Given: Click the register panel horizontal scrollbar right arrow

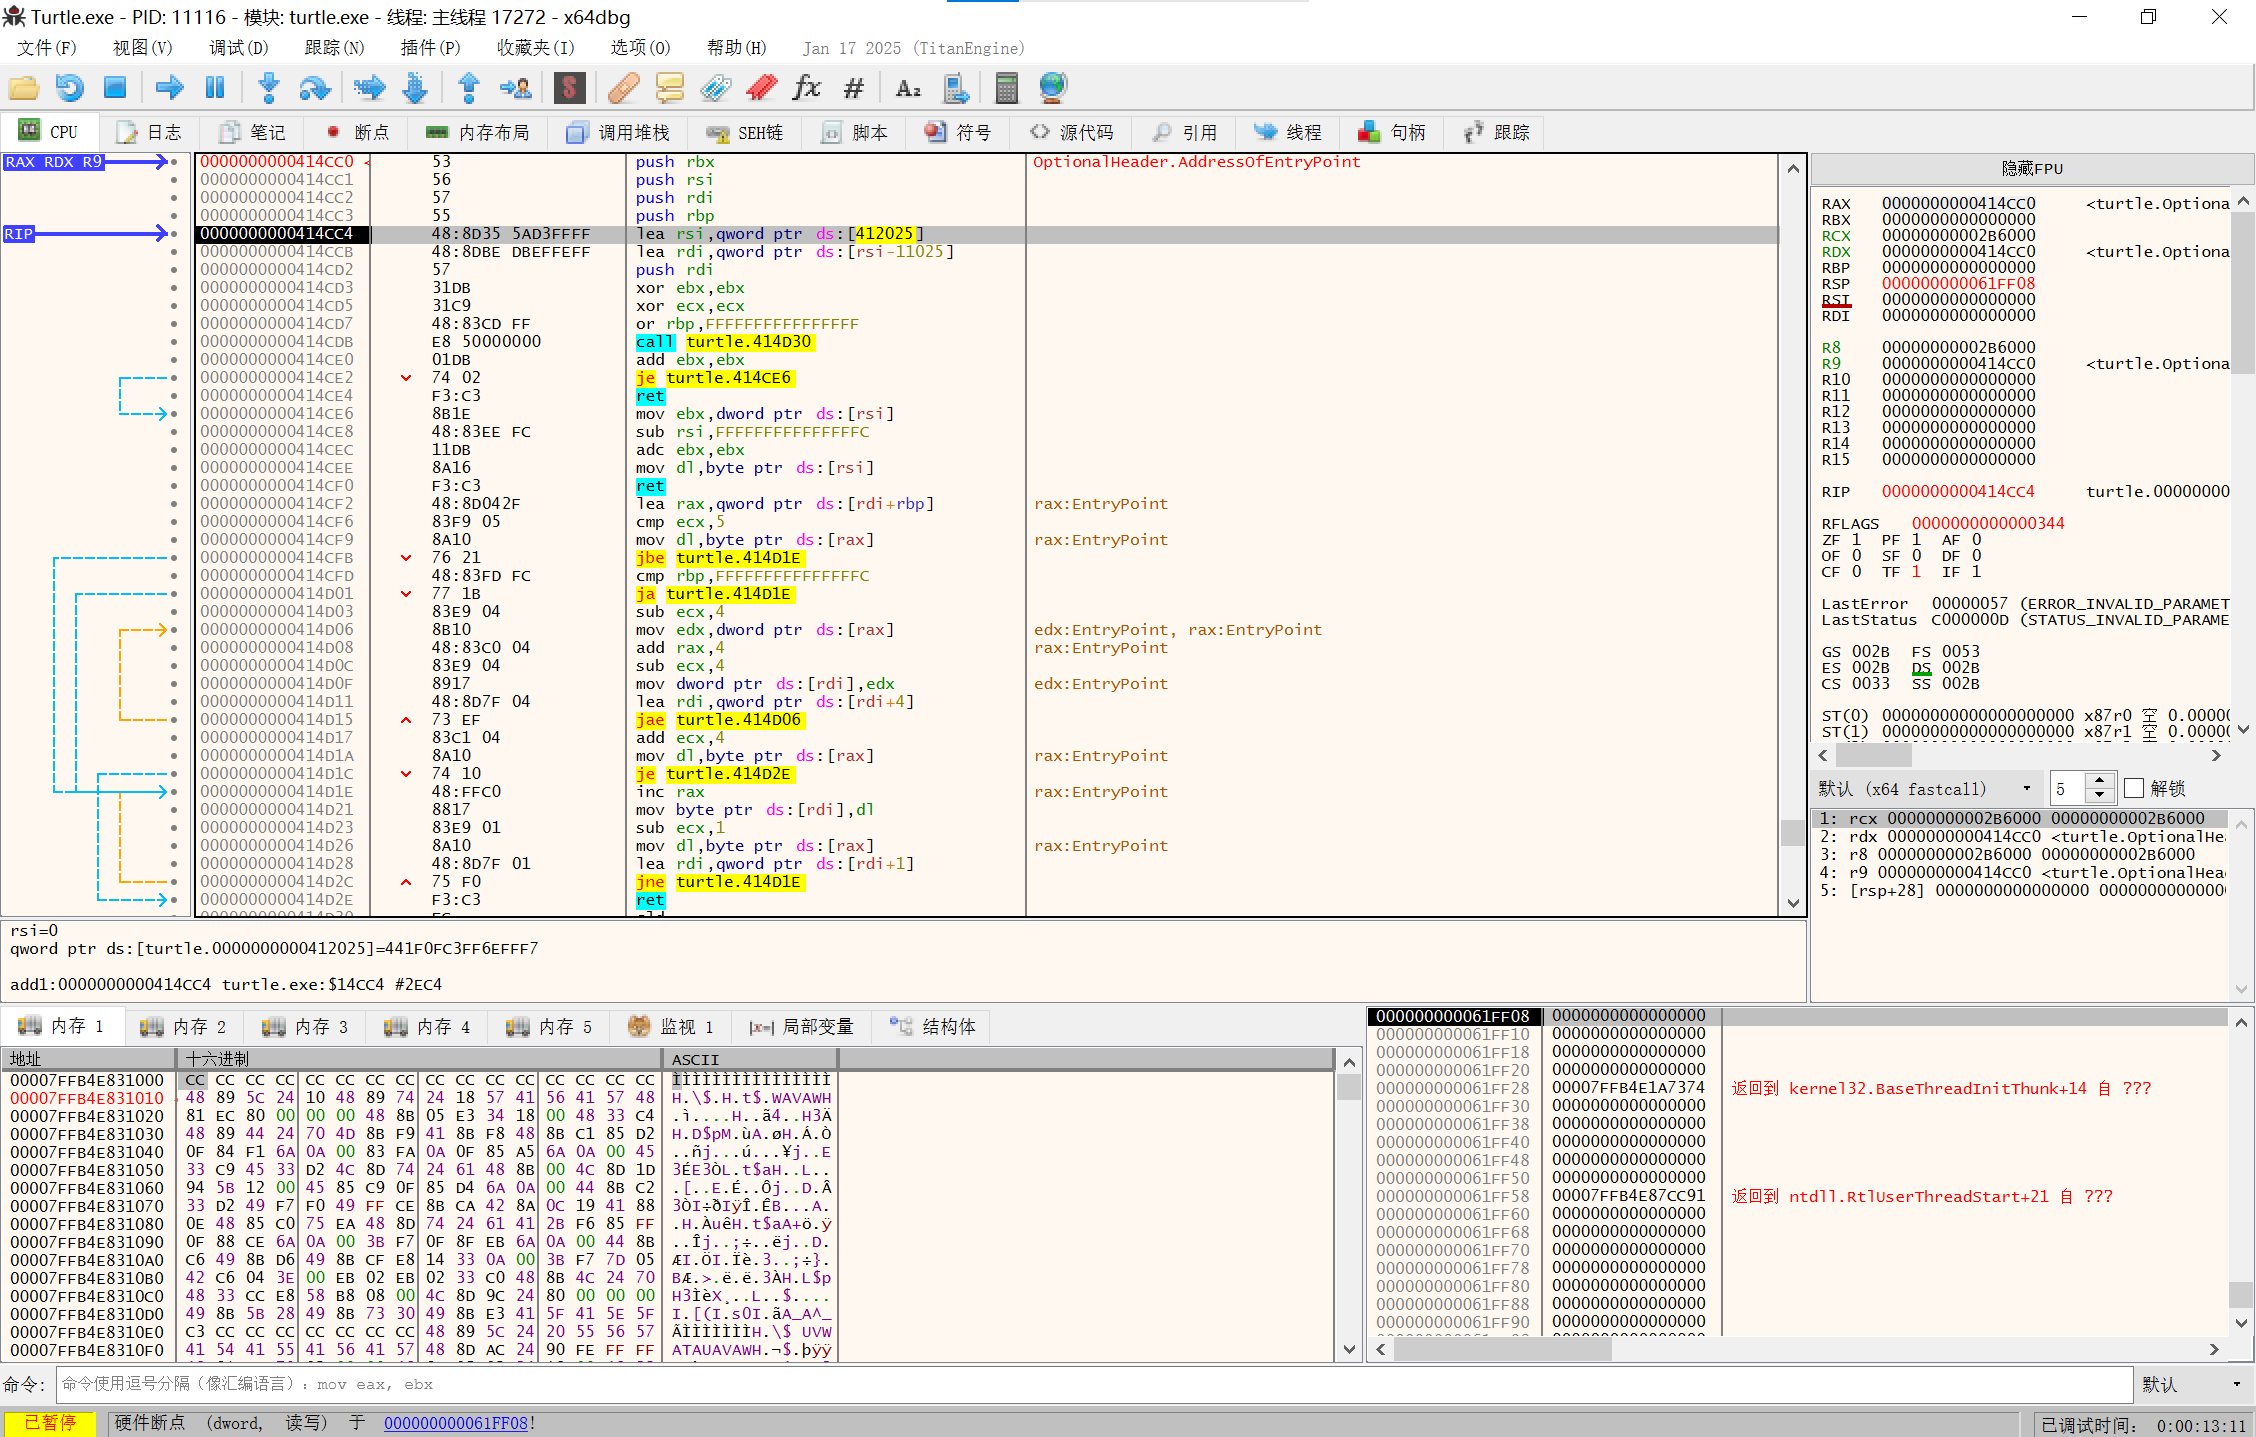Looking at the screenshot, I should pos(2216,756).
